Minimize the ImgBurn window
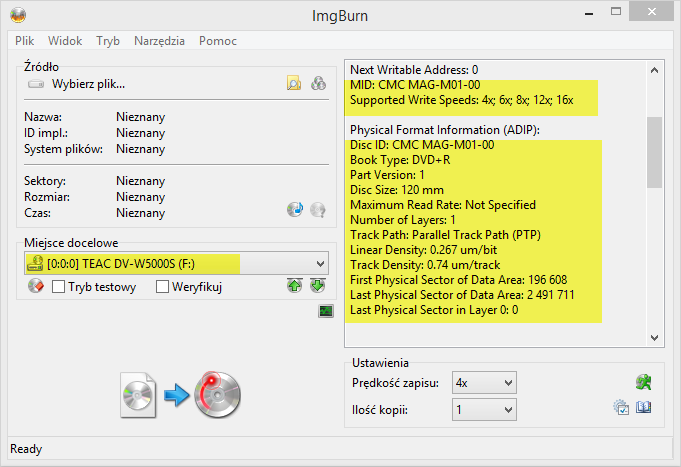This screenshot has height=467, width=681. click(x=589, y=13)
